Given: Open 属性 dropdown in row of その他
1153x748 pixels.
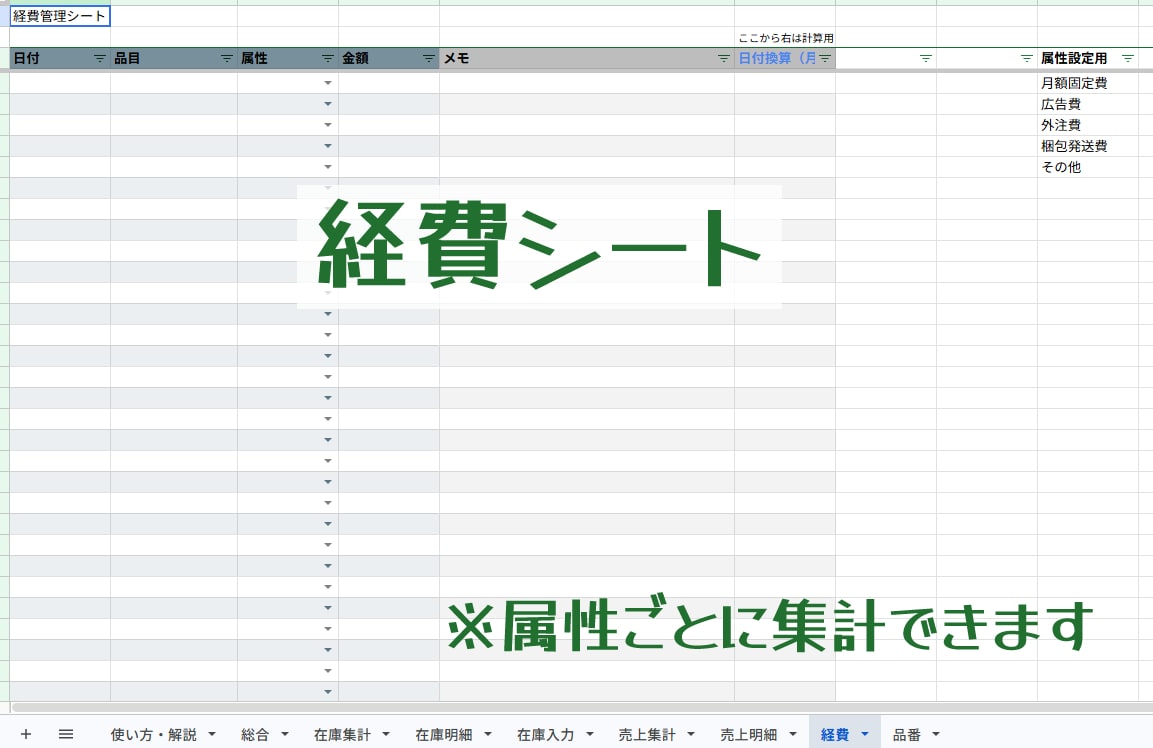Looking at the screenshot, I should [x=328, y=167].
